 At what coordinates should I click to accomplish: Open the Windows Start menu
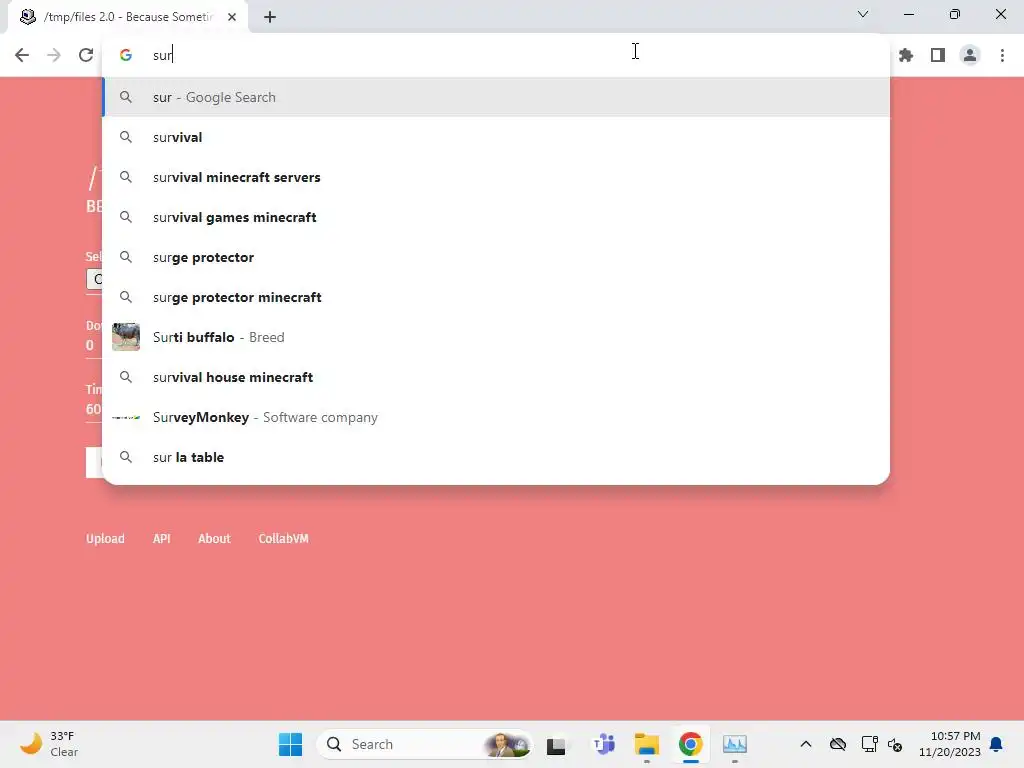(x=291, y=744)
